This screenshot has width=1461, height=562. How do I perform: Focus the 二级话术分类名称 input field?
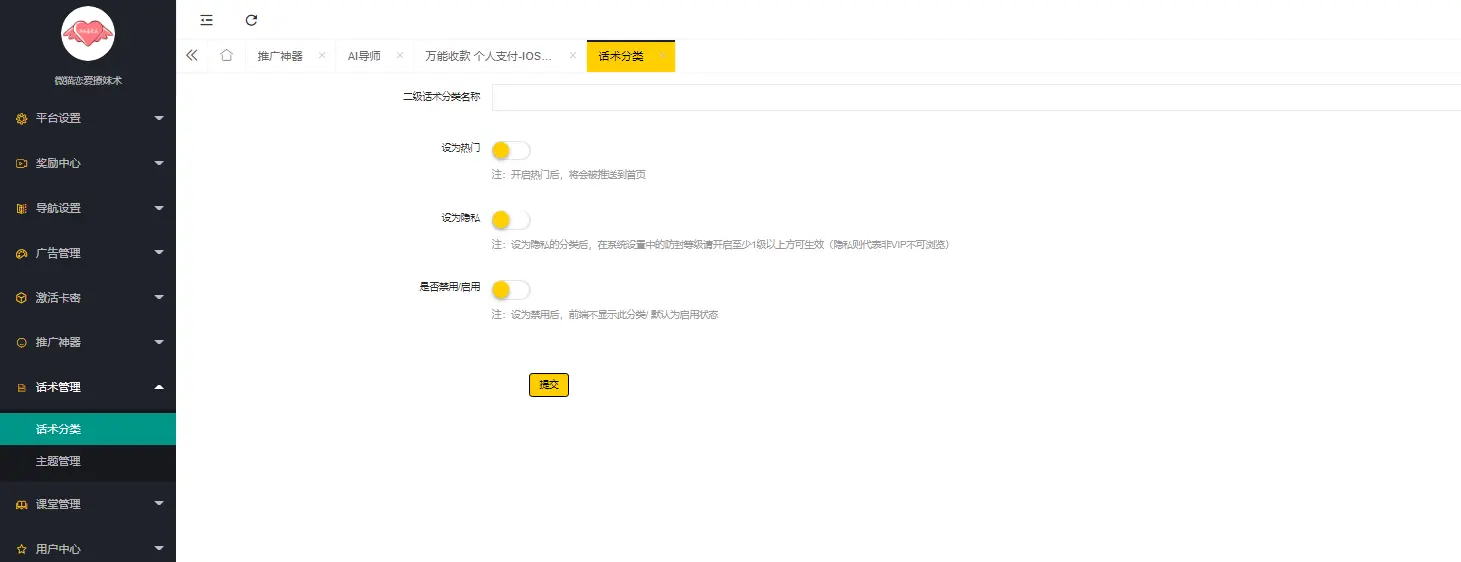tap(976, 97)
